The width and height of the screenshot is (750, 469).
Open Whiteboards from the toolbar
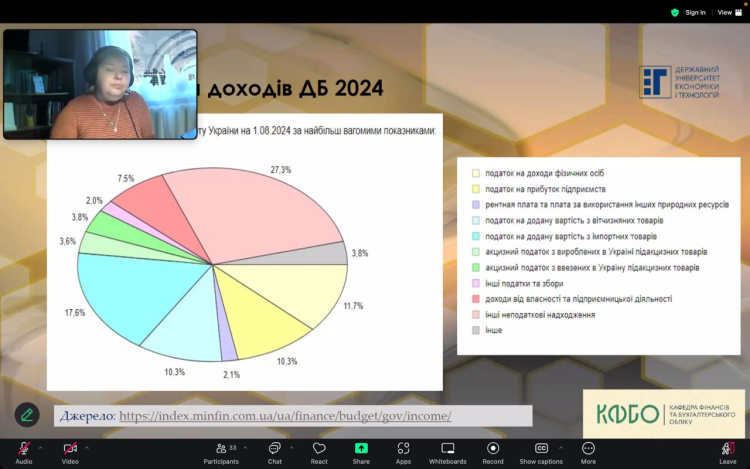tap(447, 449)
